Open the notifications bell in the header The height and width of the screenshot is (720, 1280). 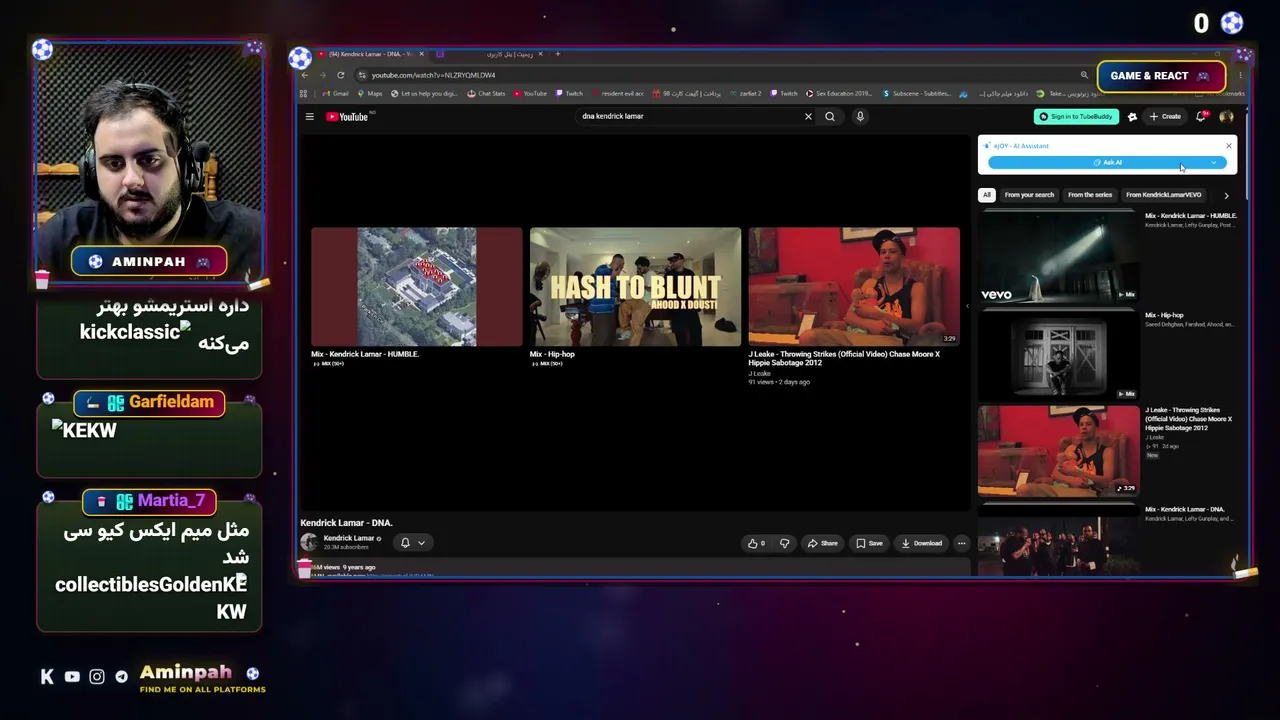tap(1201, 117)
